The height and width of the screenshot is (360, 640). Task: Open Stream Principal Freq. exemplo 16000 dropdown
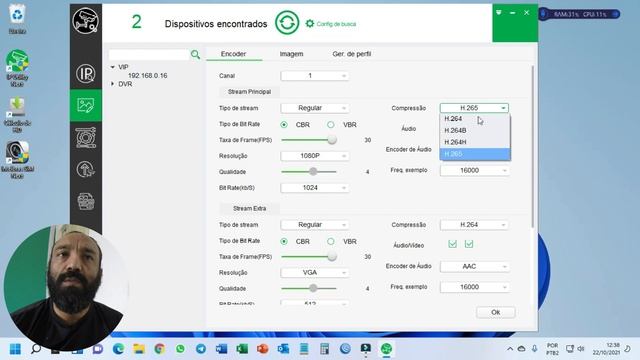pyautogui.click(x=474, y=170)
